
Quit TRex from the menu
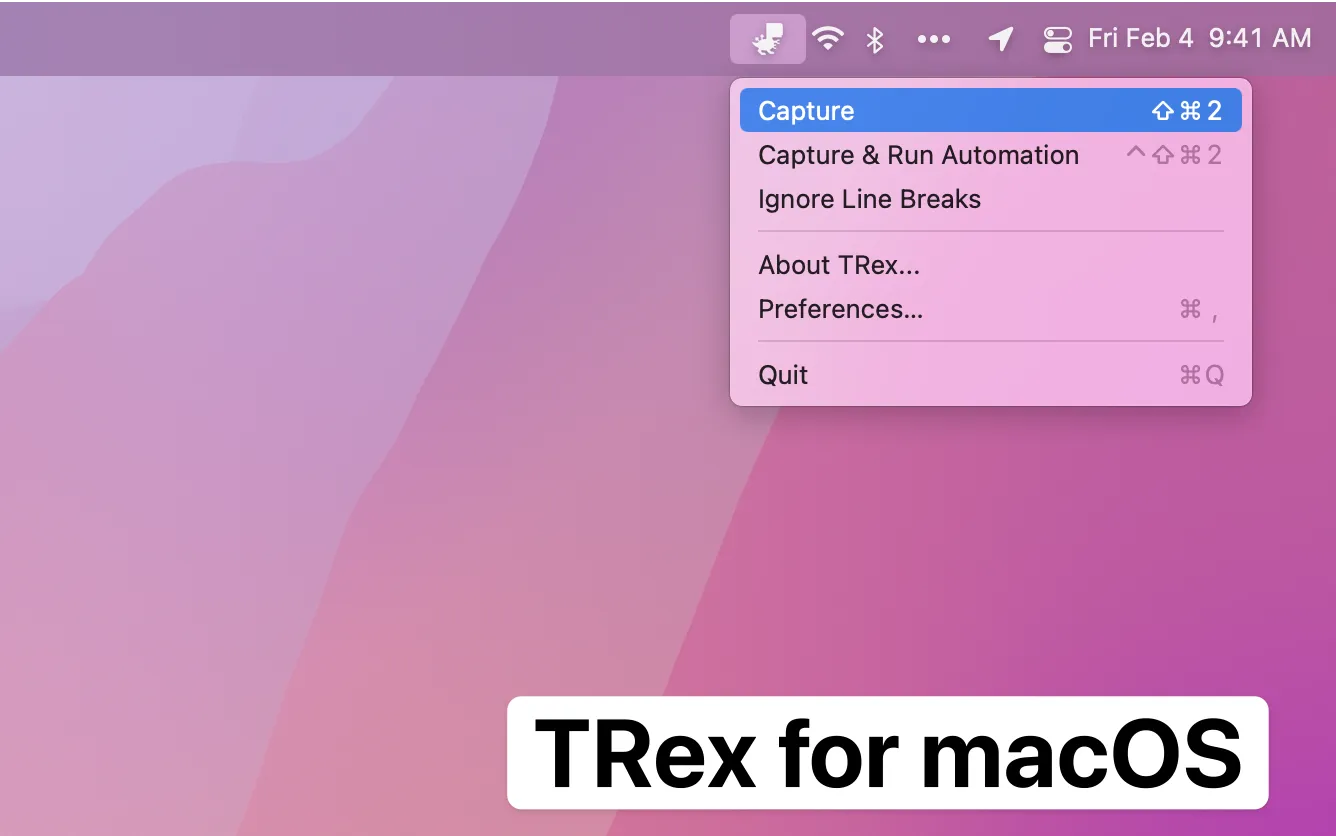(990, 375)
